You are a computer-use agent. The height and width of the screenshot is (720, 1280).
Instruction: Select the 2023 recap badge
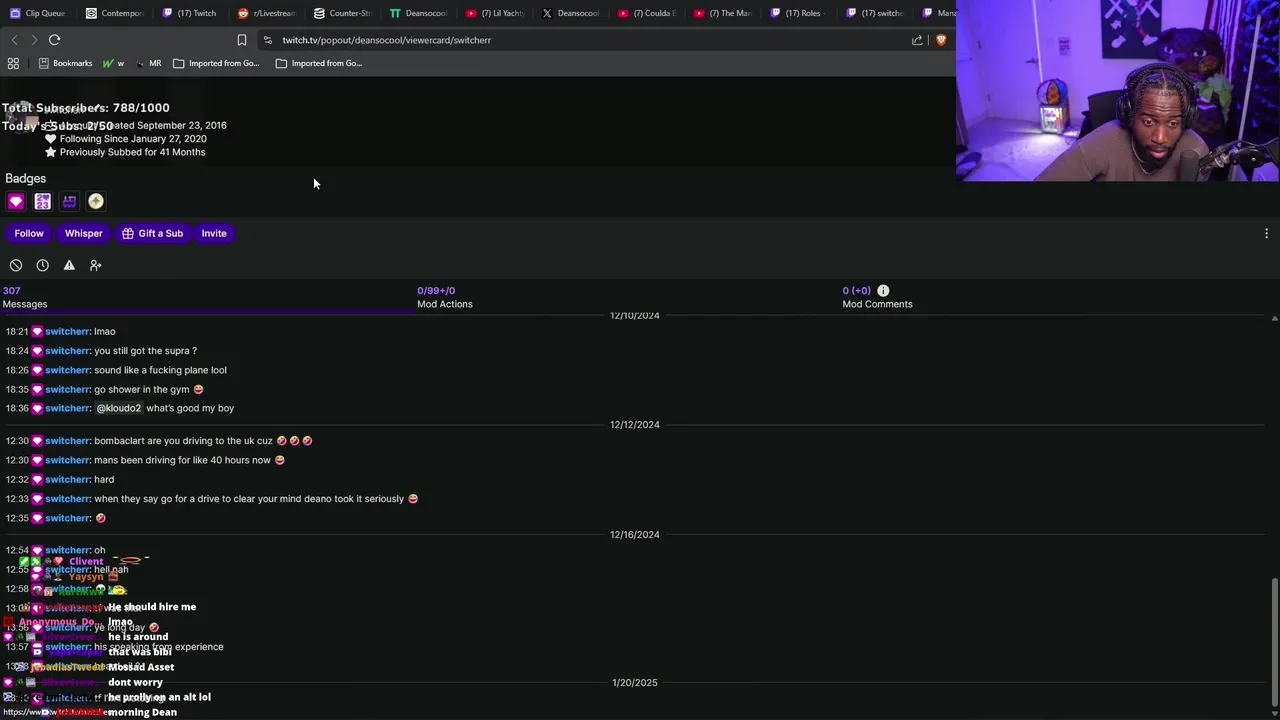point(42,201)
